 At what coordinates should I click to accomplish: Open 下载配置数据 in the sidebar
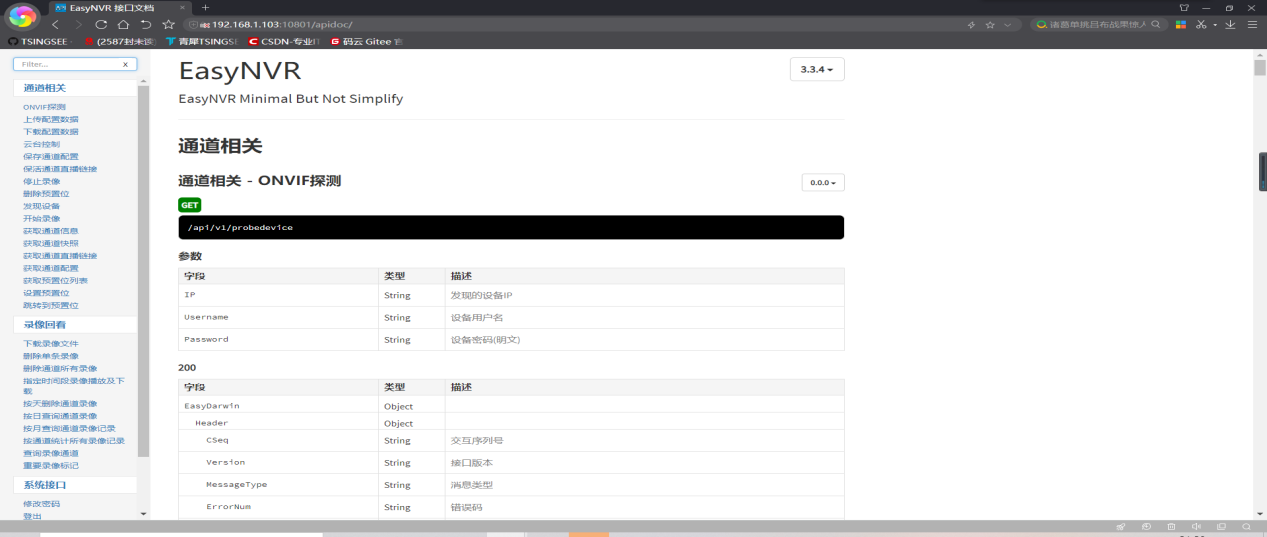[x=50, y=132]
